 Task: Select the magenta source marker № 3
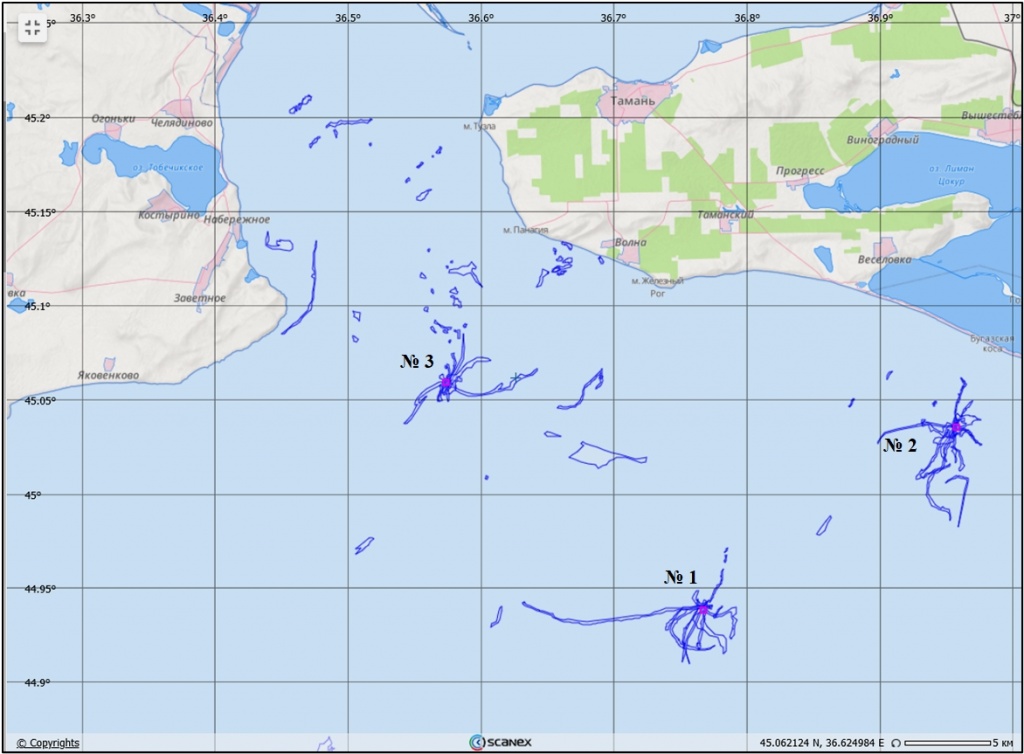[446, 383]
